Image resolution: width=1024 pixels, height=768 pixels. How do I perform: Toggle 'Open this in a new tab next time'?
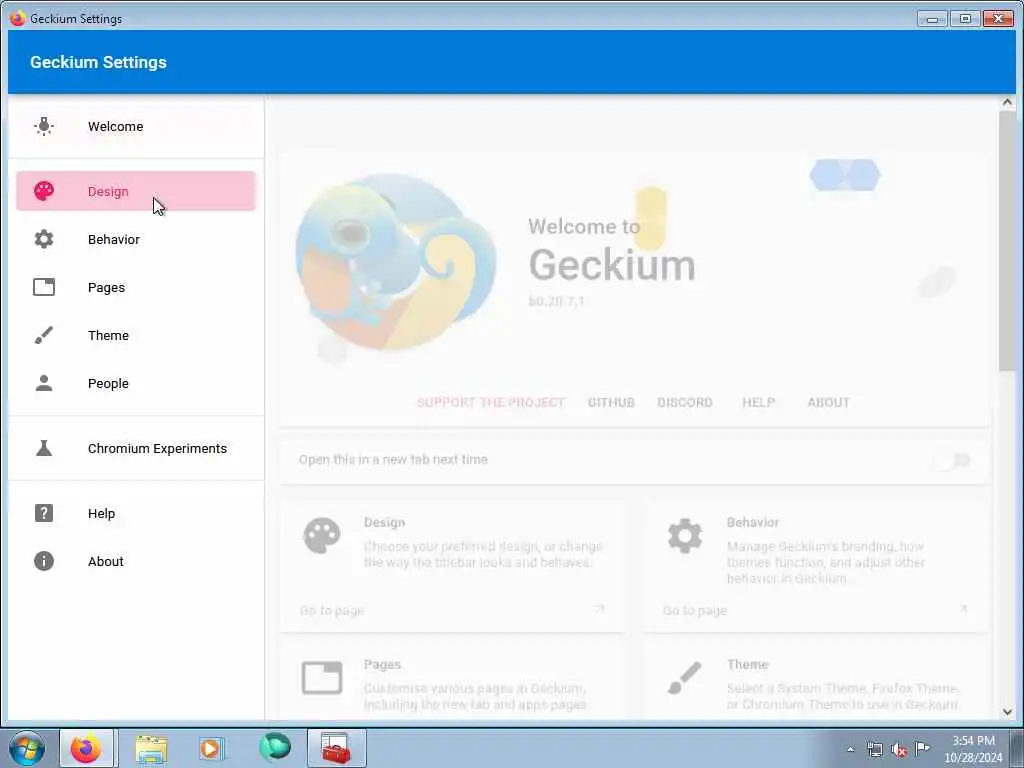954,461
